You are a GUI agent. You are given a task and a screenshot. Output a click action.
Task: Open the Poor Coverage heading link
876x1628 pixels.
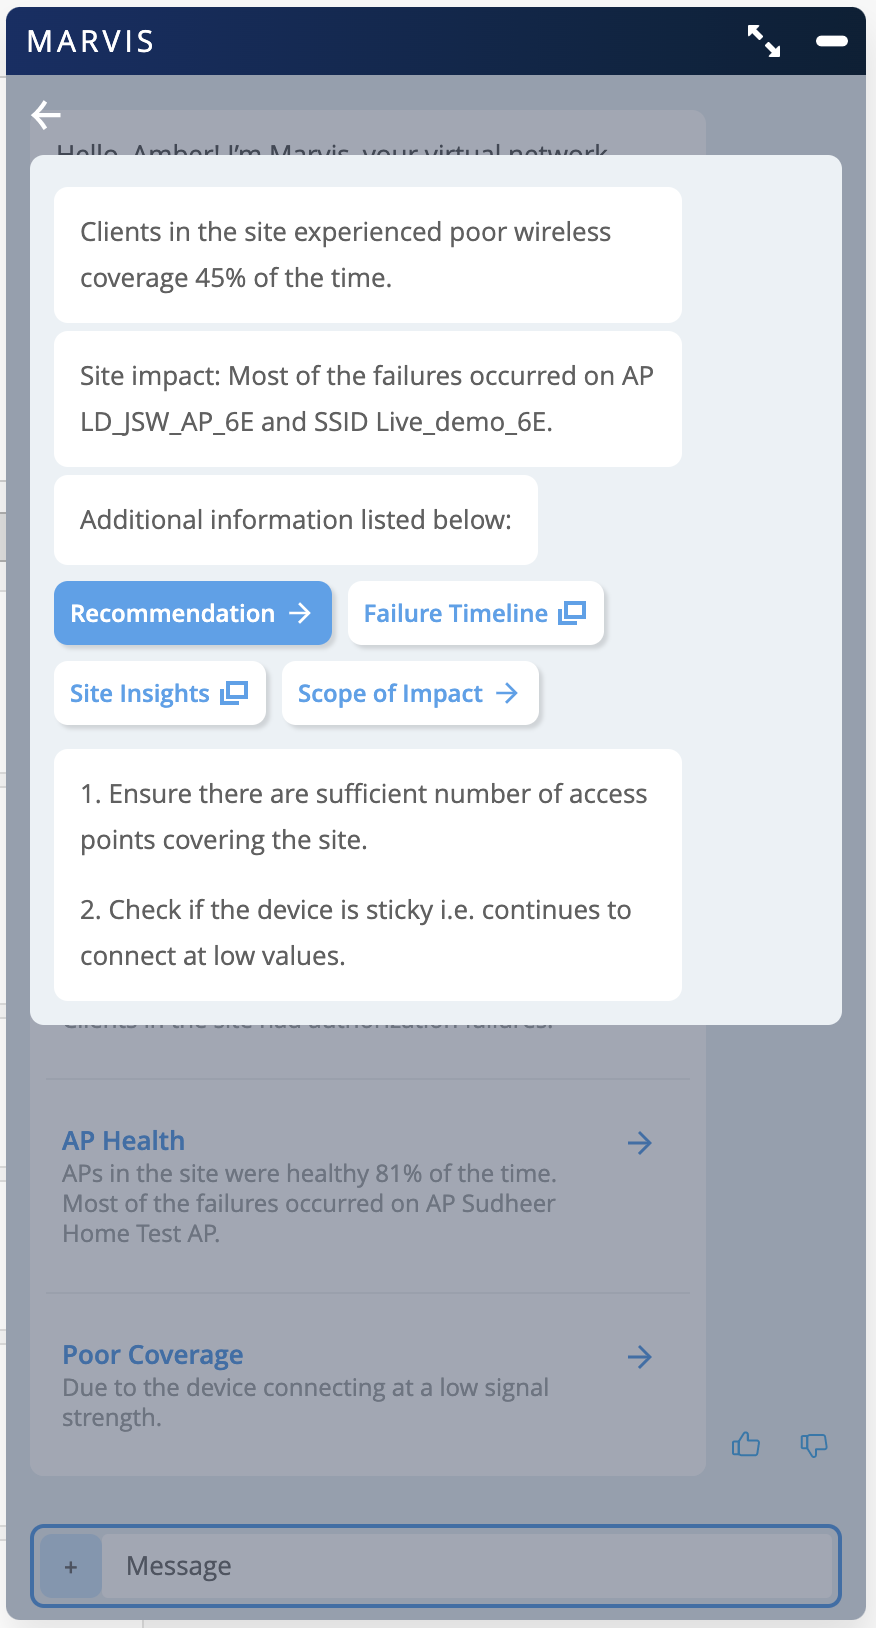tap(153, 1355)
